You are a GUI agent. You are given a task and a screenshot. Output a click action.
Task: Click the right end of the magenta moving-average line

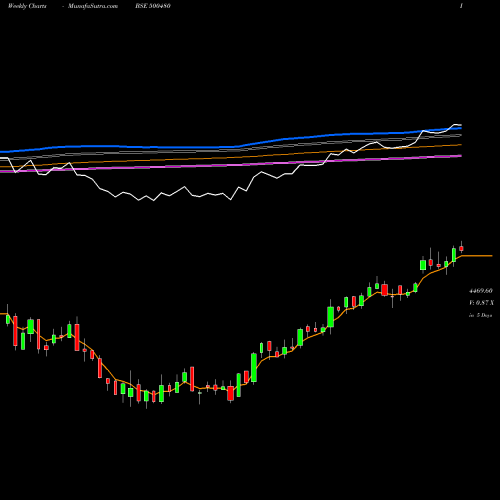pos(460,156)
